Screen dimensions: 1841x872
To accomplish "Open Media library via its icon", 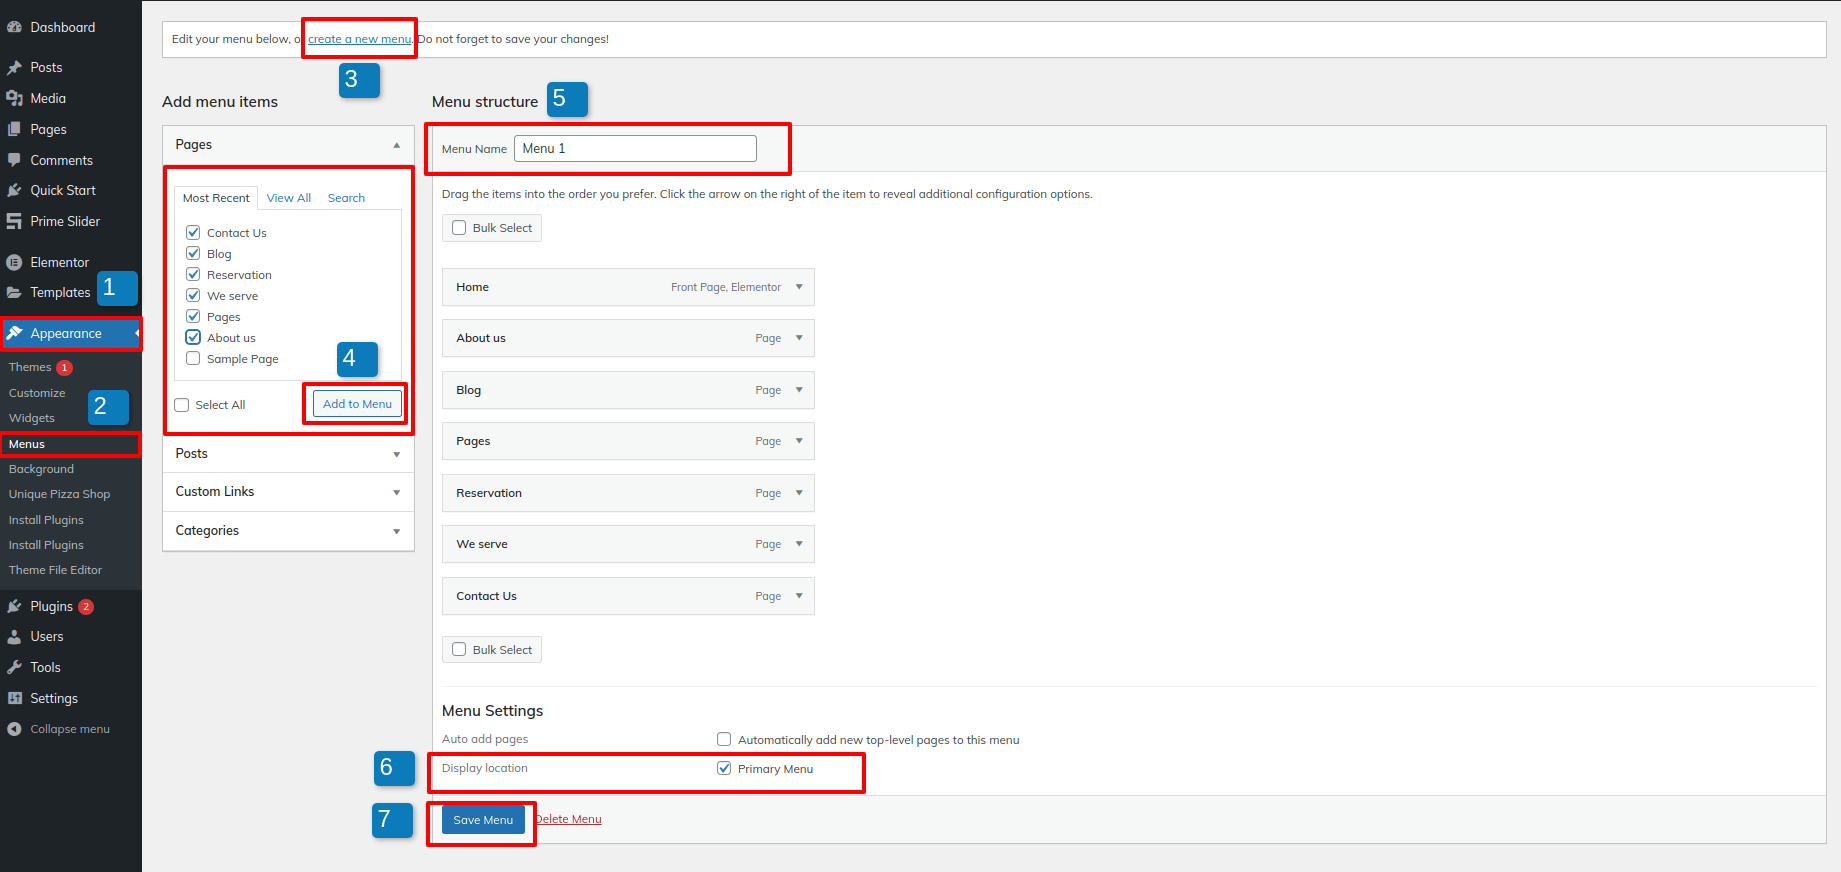I will (14, 98).
